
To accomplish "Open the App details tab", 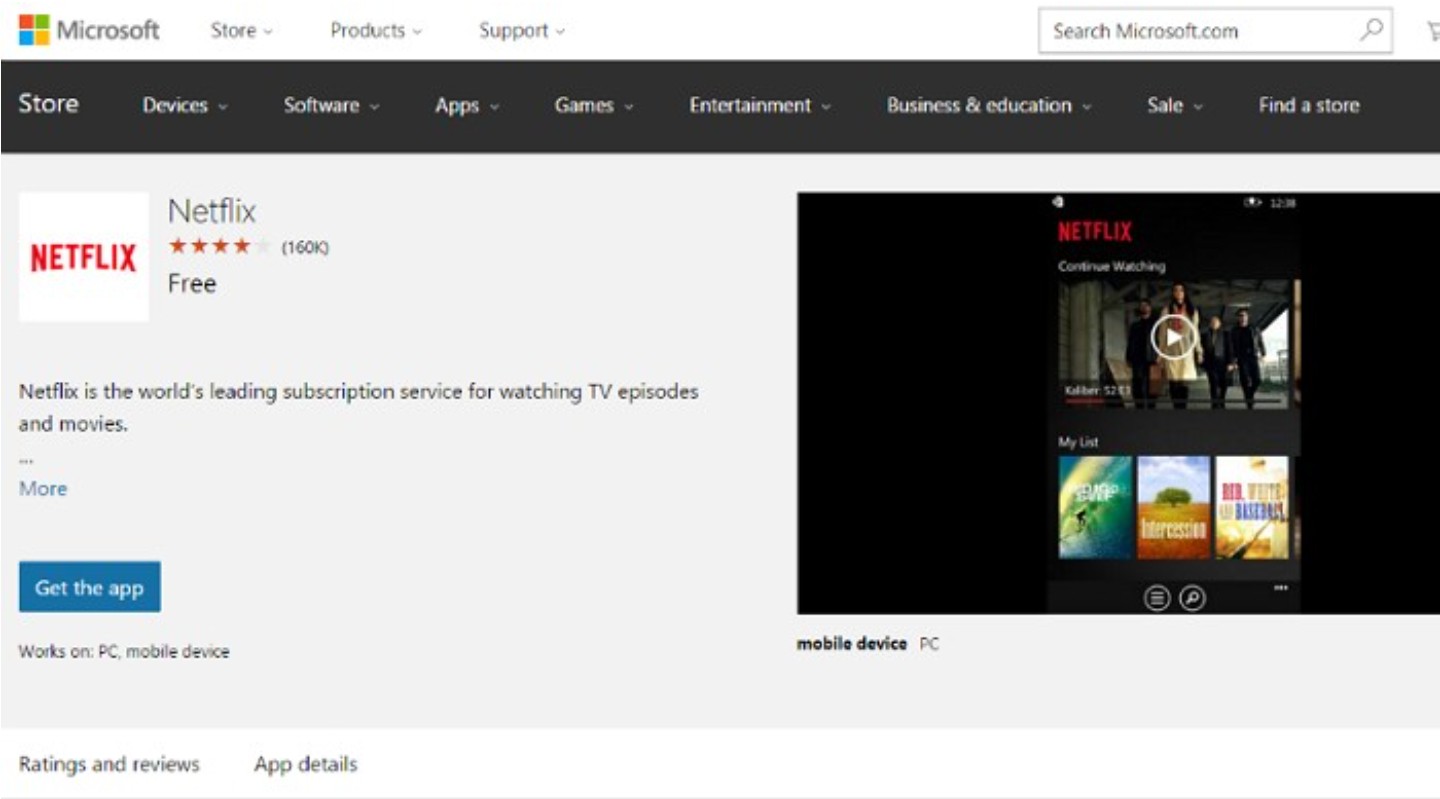I will coord(305,764).
